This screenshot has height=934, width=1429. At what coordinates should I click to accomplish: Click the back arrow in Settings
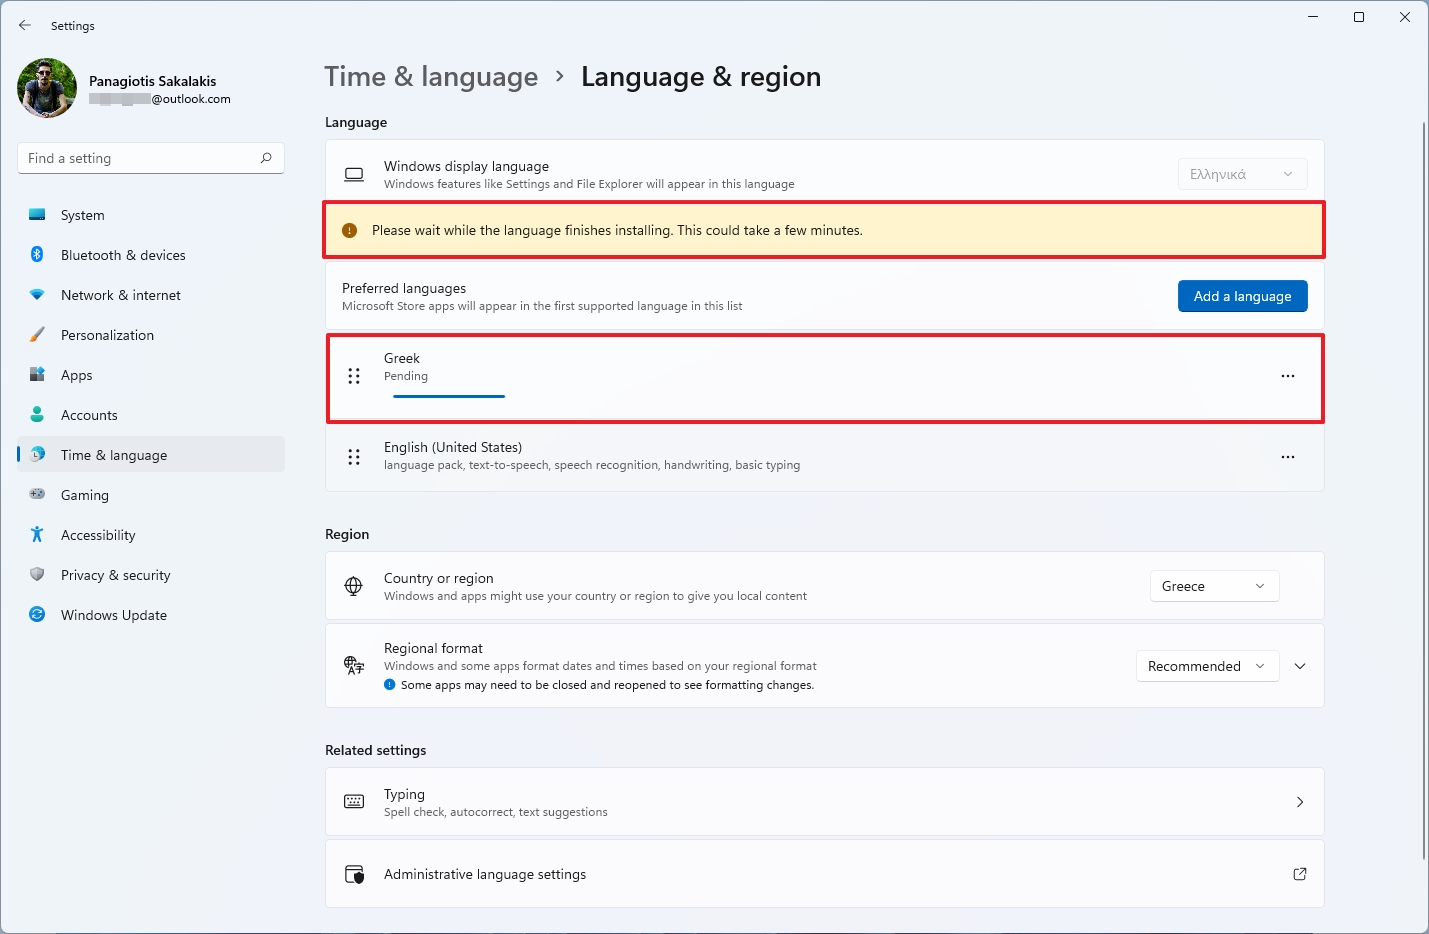(25, 26)
